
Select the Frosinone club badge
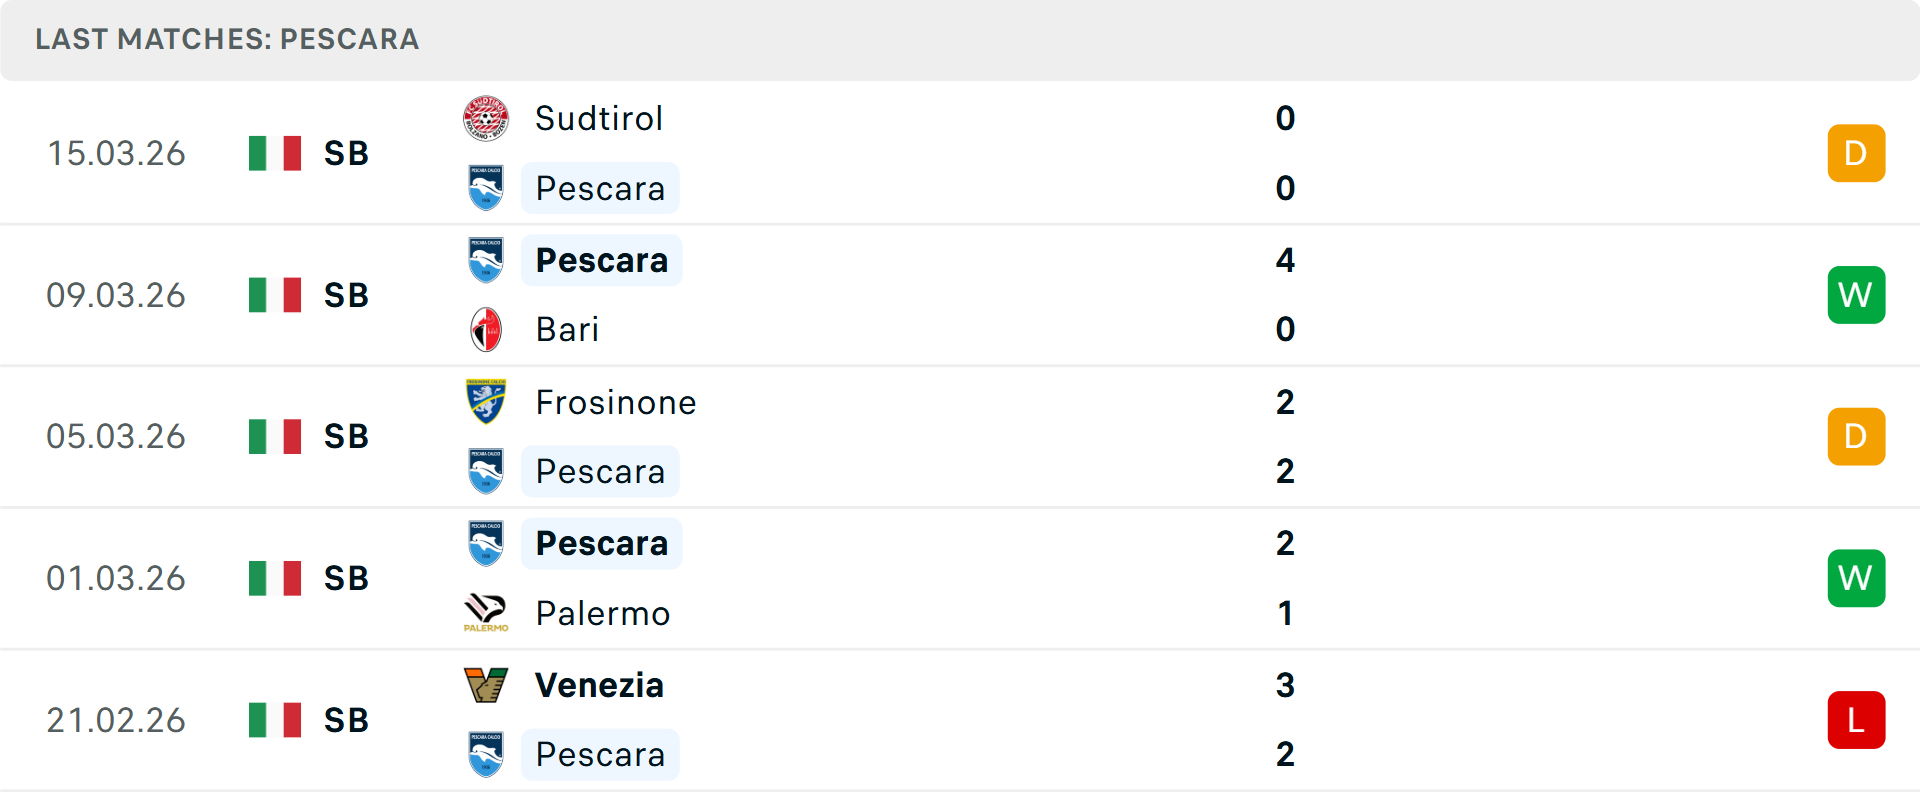coord(486,402)
